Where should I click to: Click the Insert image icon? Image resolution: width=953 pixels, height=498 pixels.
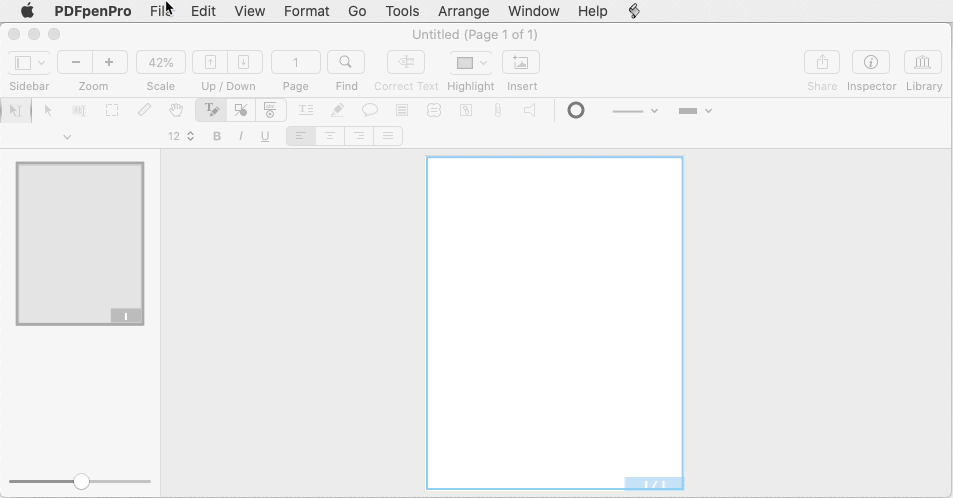520,62
